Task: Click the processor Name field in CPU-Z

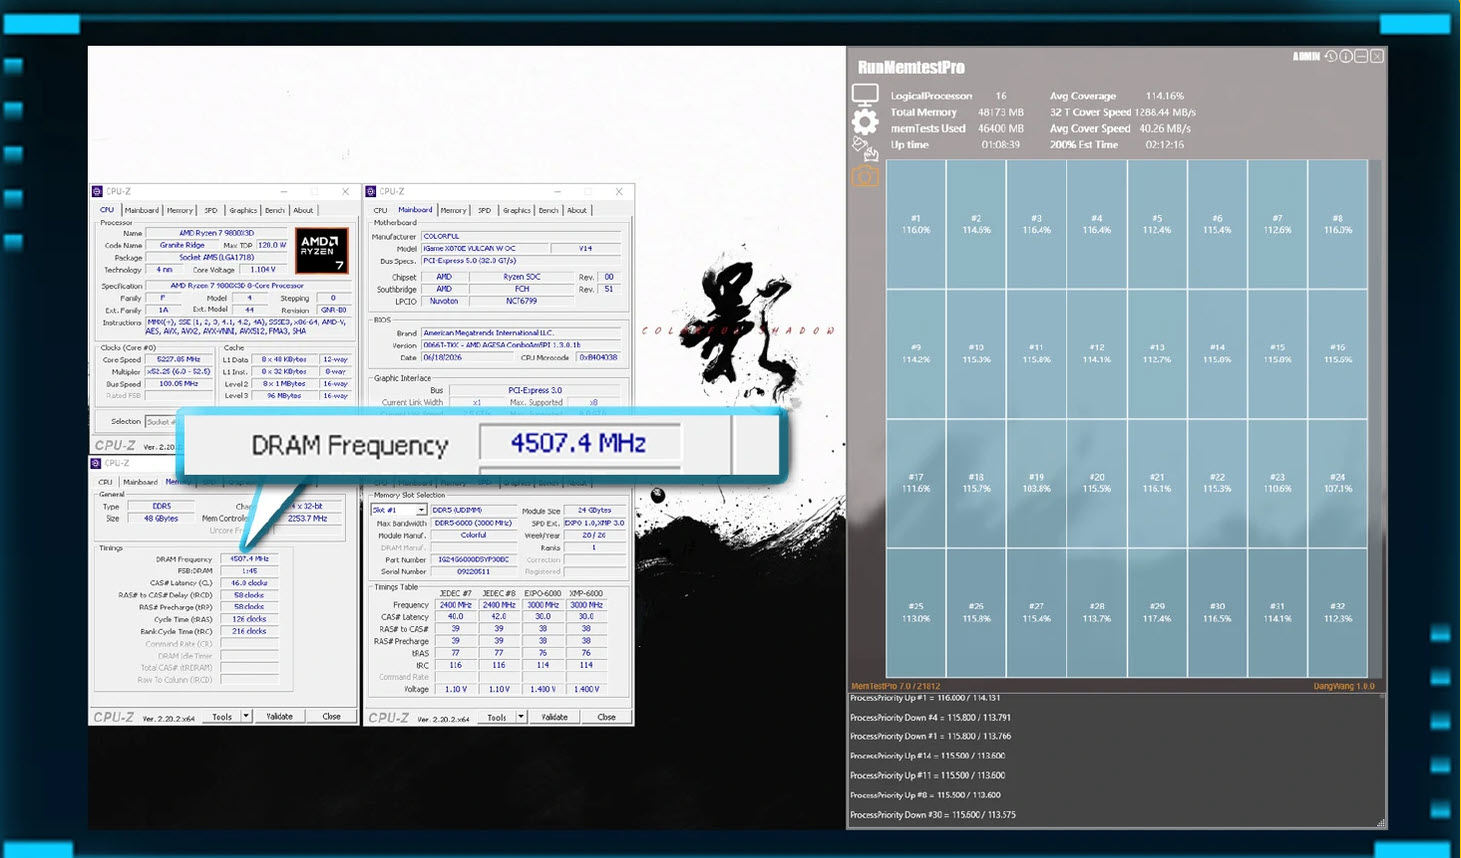Action: pyautogui.click(x=216, y=233)
